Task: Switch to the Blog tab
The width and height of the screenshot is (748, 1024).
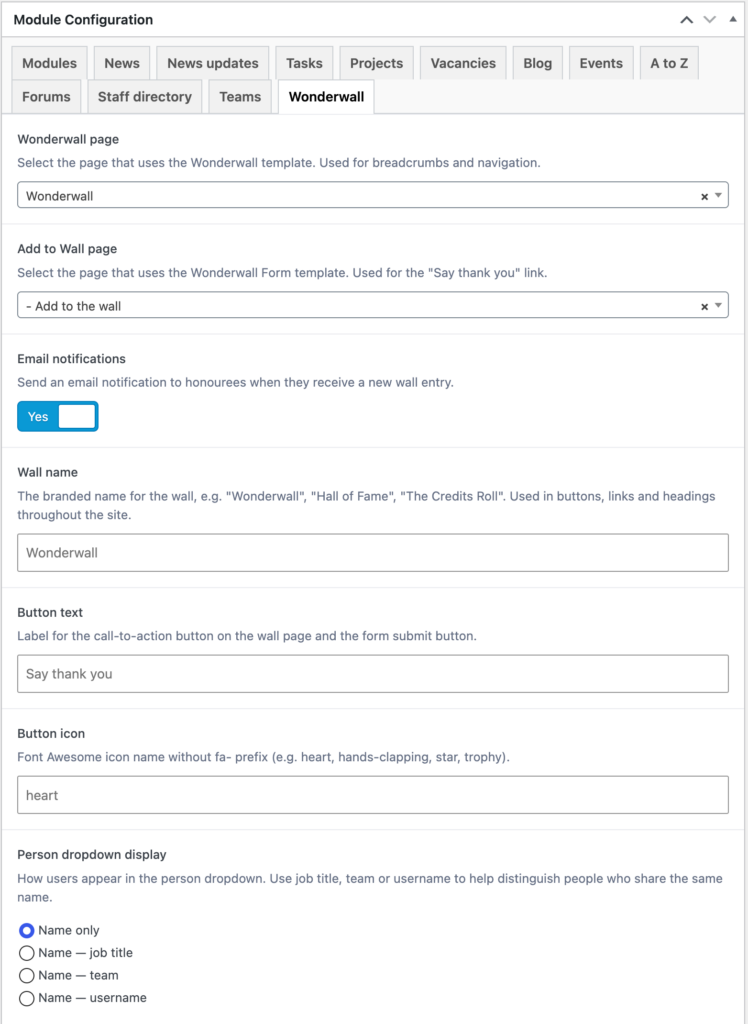Action: pos(538,63)
